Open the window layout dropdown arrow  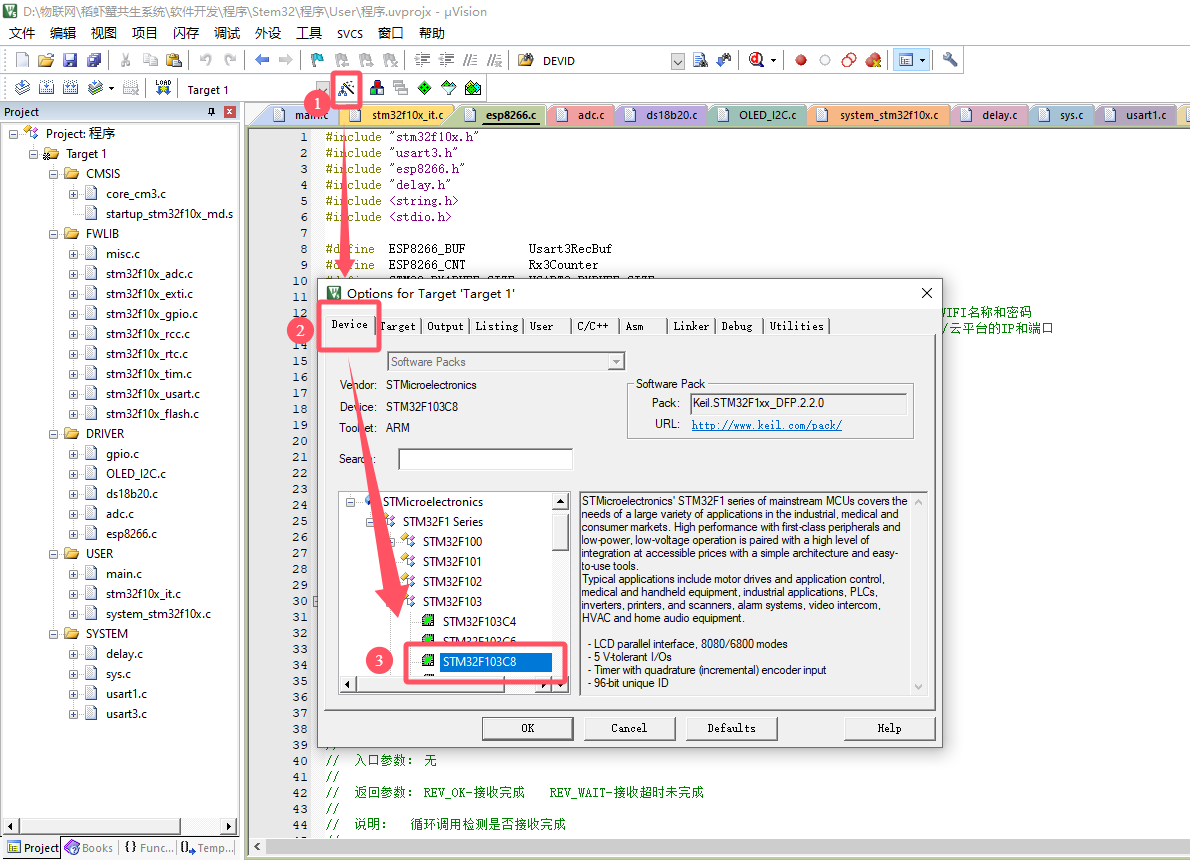(x=922, y=60)
